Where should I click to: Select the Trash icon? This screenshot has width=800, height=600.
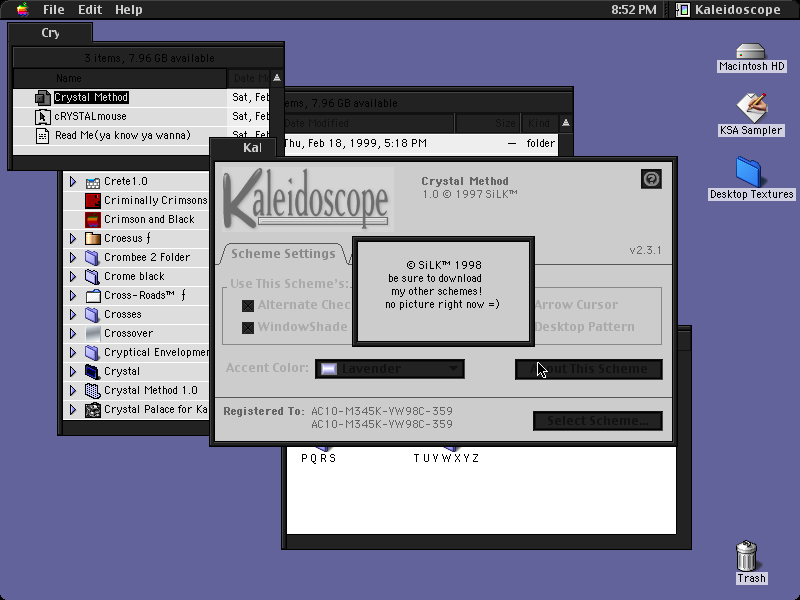coord(746,556)
